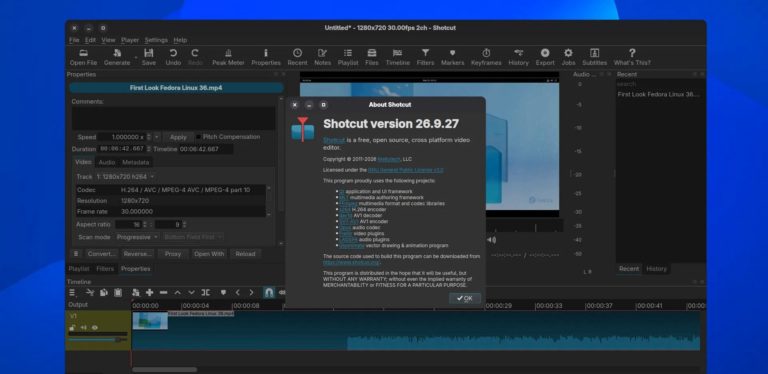Click the timeline Paste clipboard icon

(118, 292)
